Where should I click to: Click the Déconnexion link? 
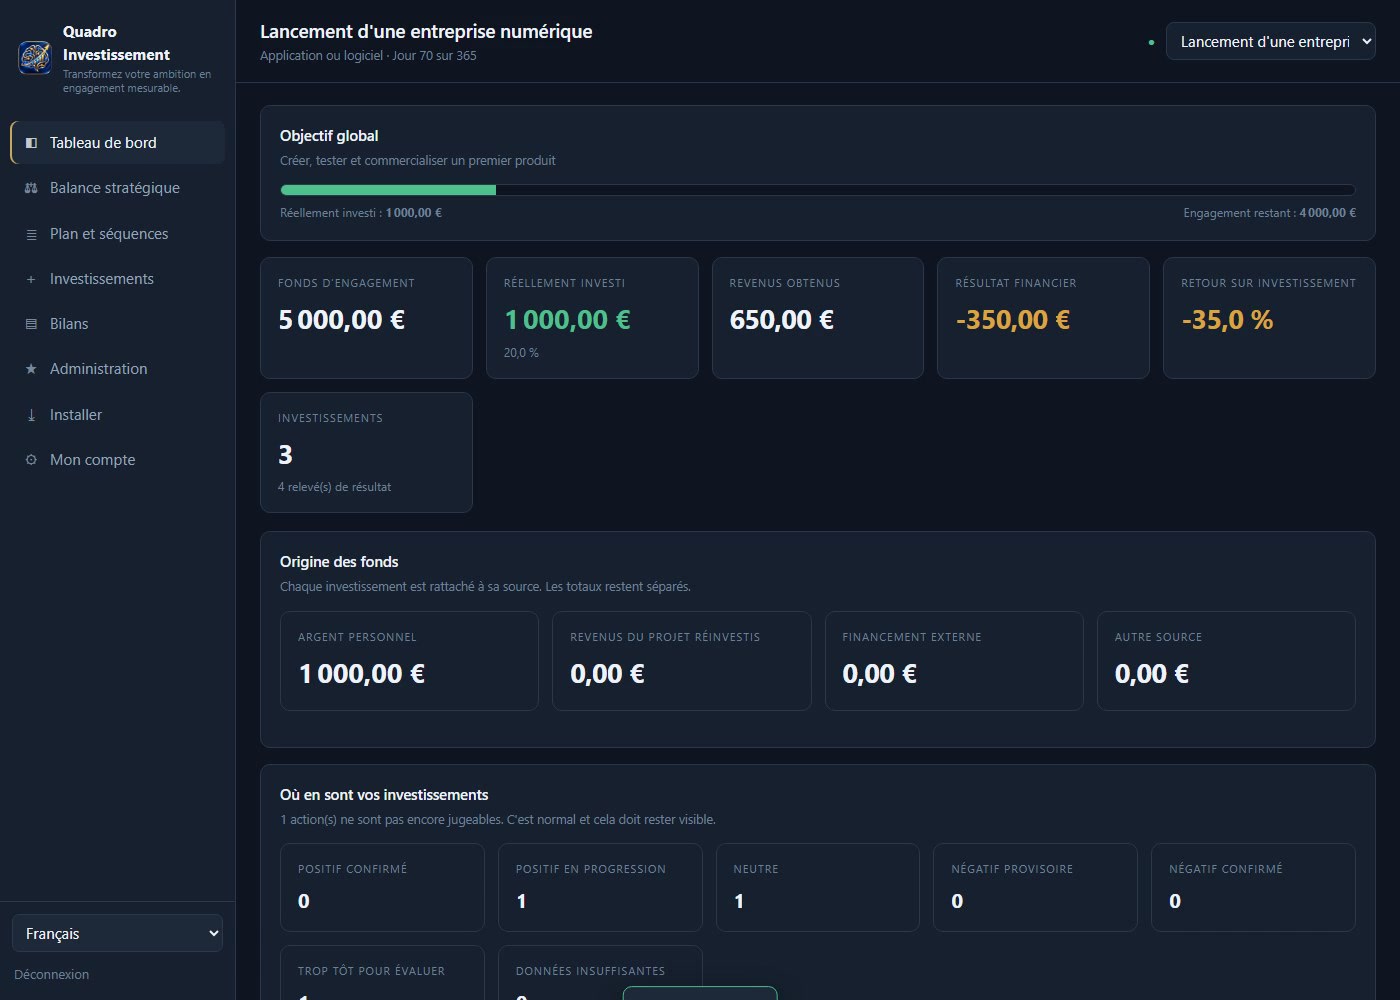click(52, 974)
